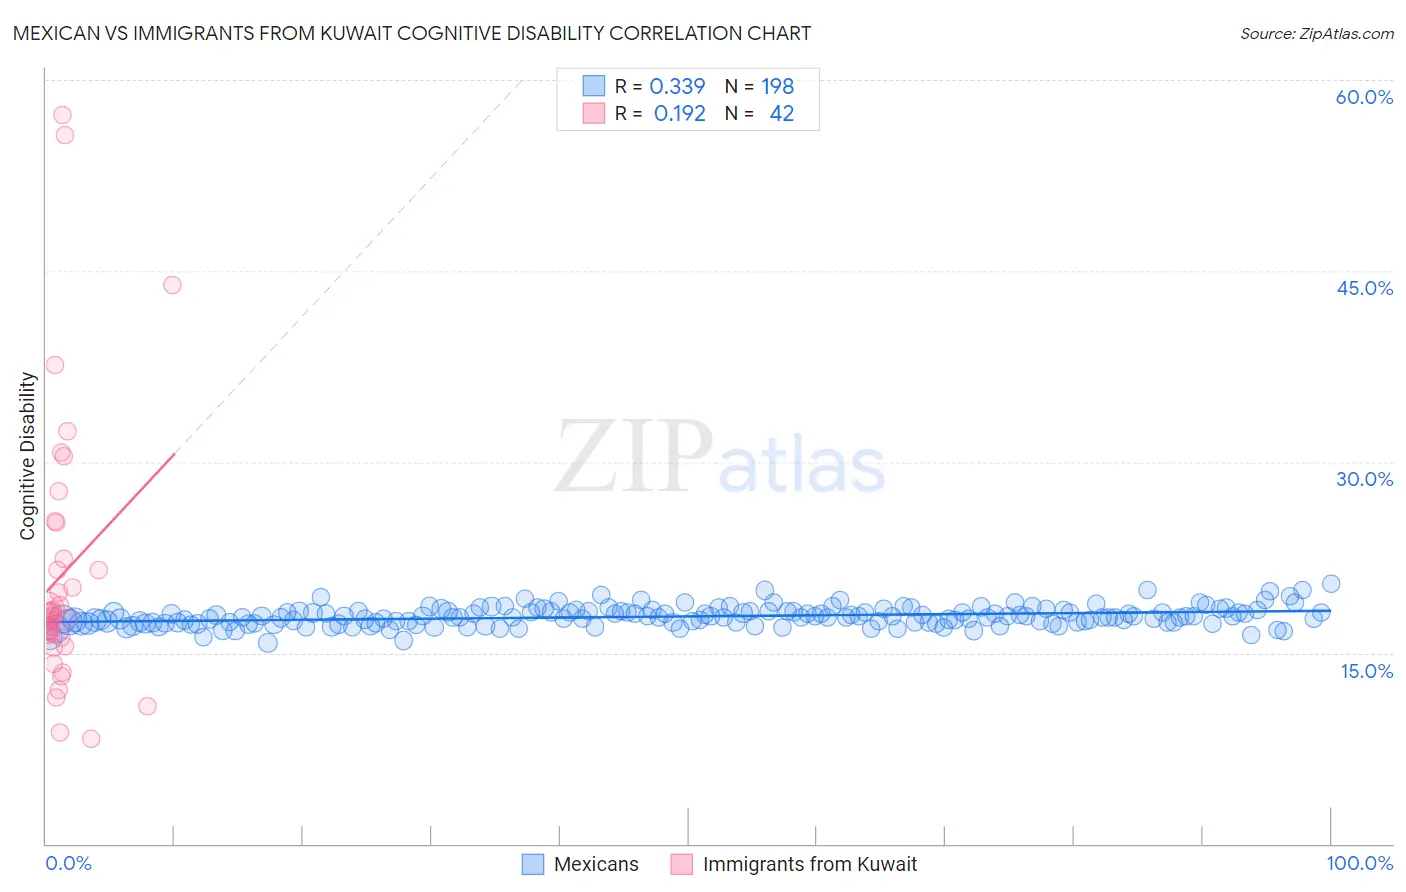Click the 30.0% y-axis tick label
Screen dimensions: 1406x892
[1364, 479]
